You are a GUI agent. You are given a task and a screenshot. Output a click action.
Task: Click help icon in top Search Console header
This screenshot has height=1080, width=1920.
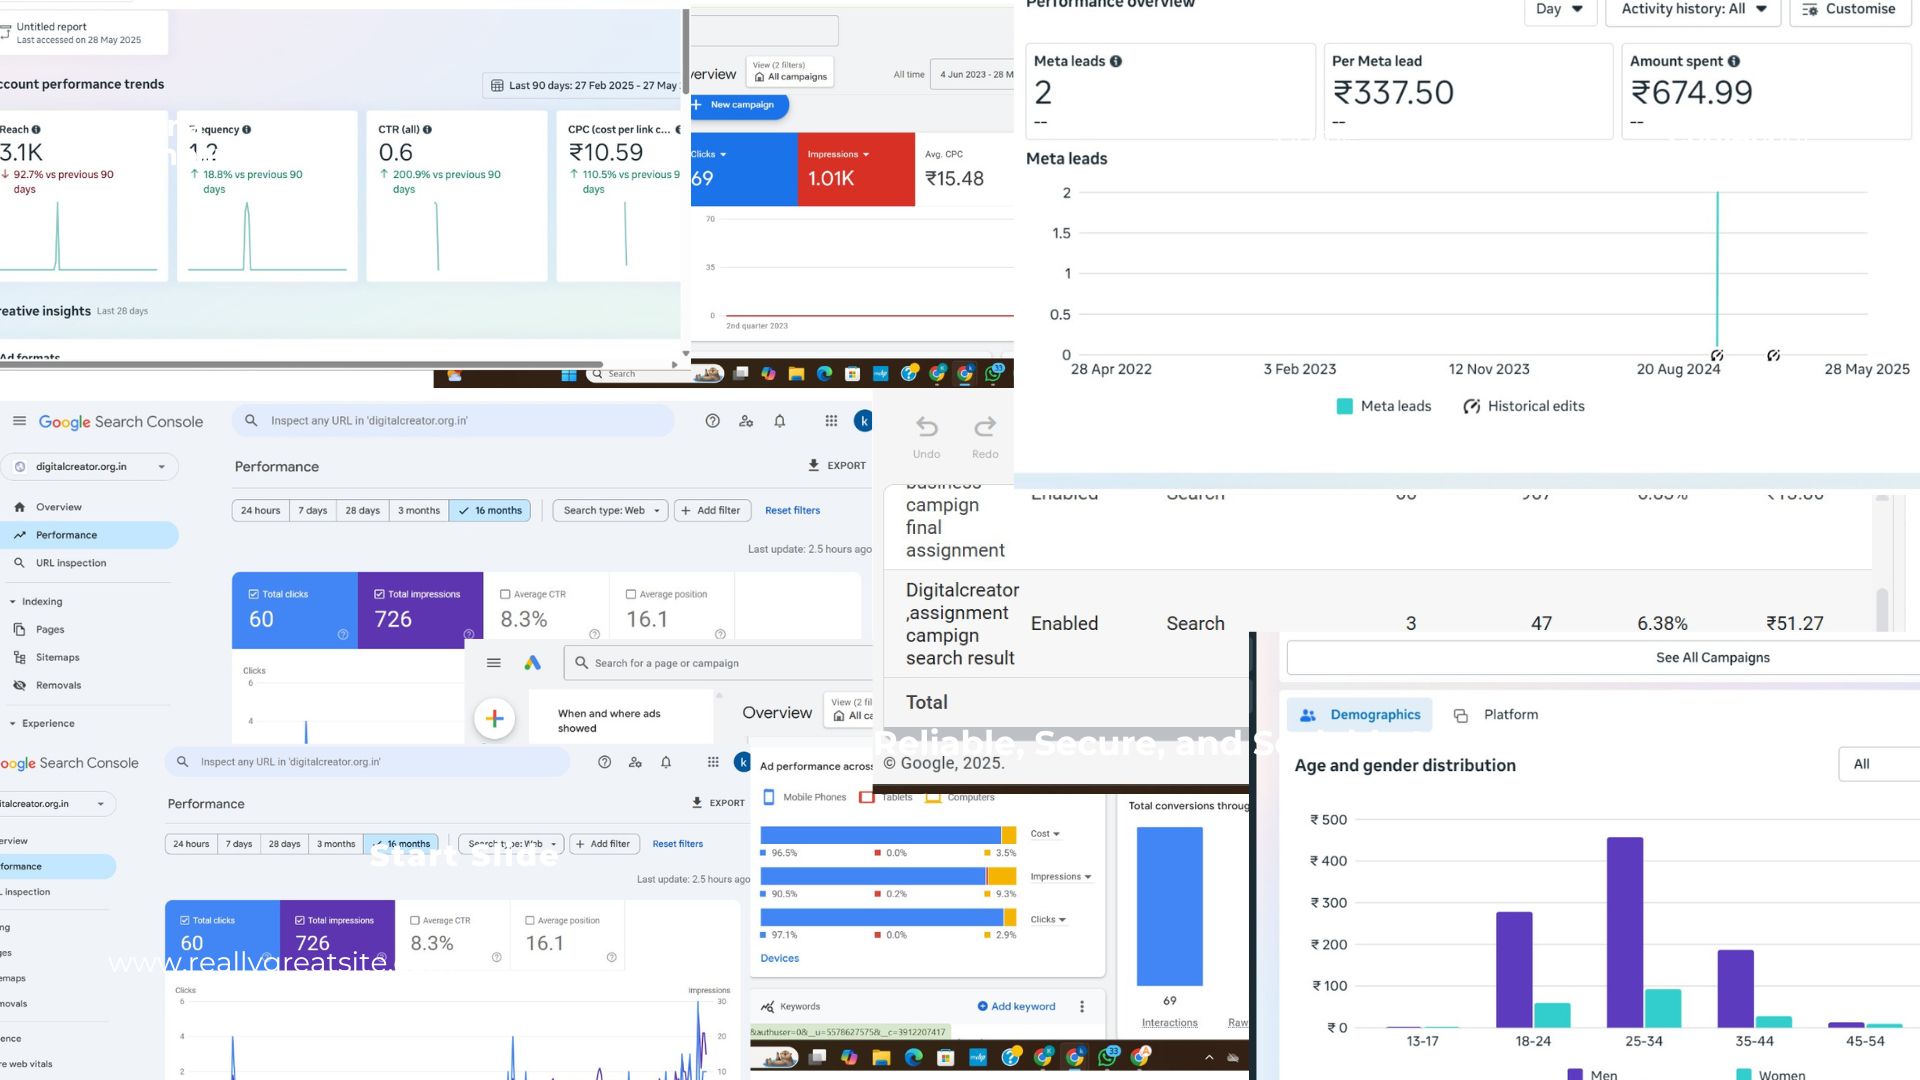click(x=712, y=421)
